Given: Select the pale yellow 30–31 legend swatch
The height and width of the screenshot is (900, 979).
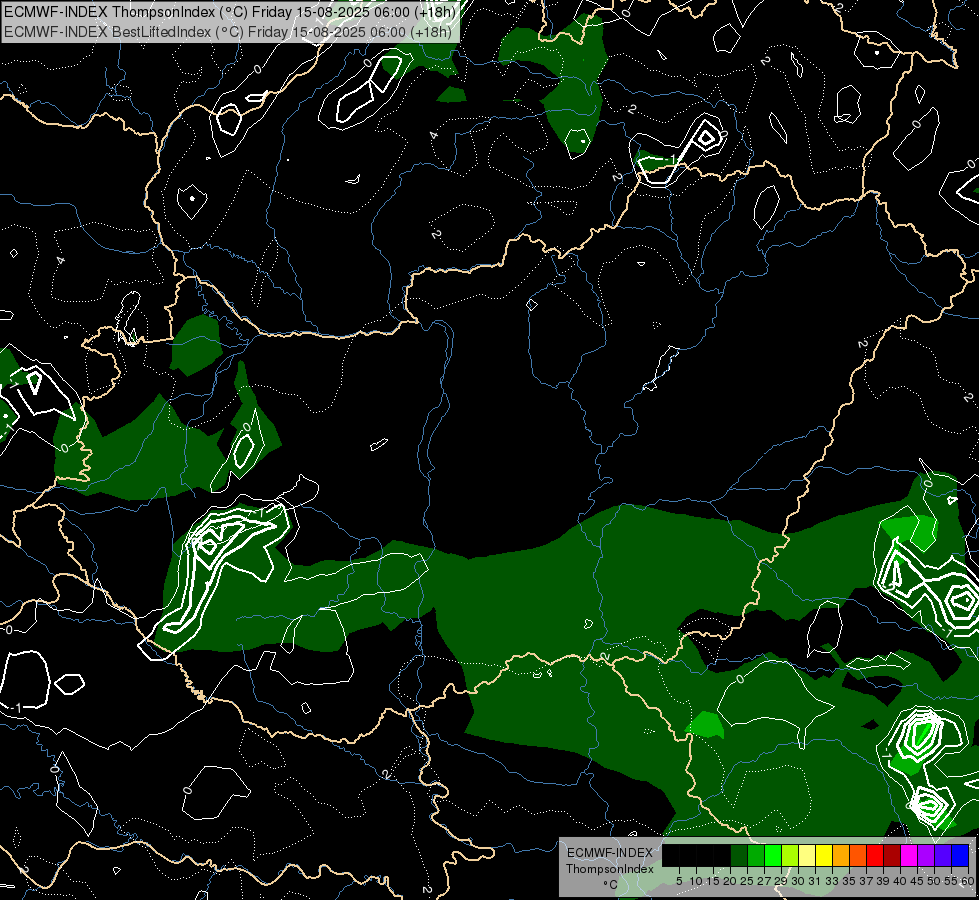Looking at the screenshot, I should [x=807, y=855].
